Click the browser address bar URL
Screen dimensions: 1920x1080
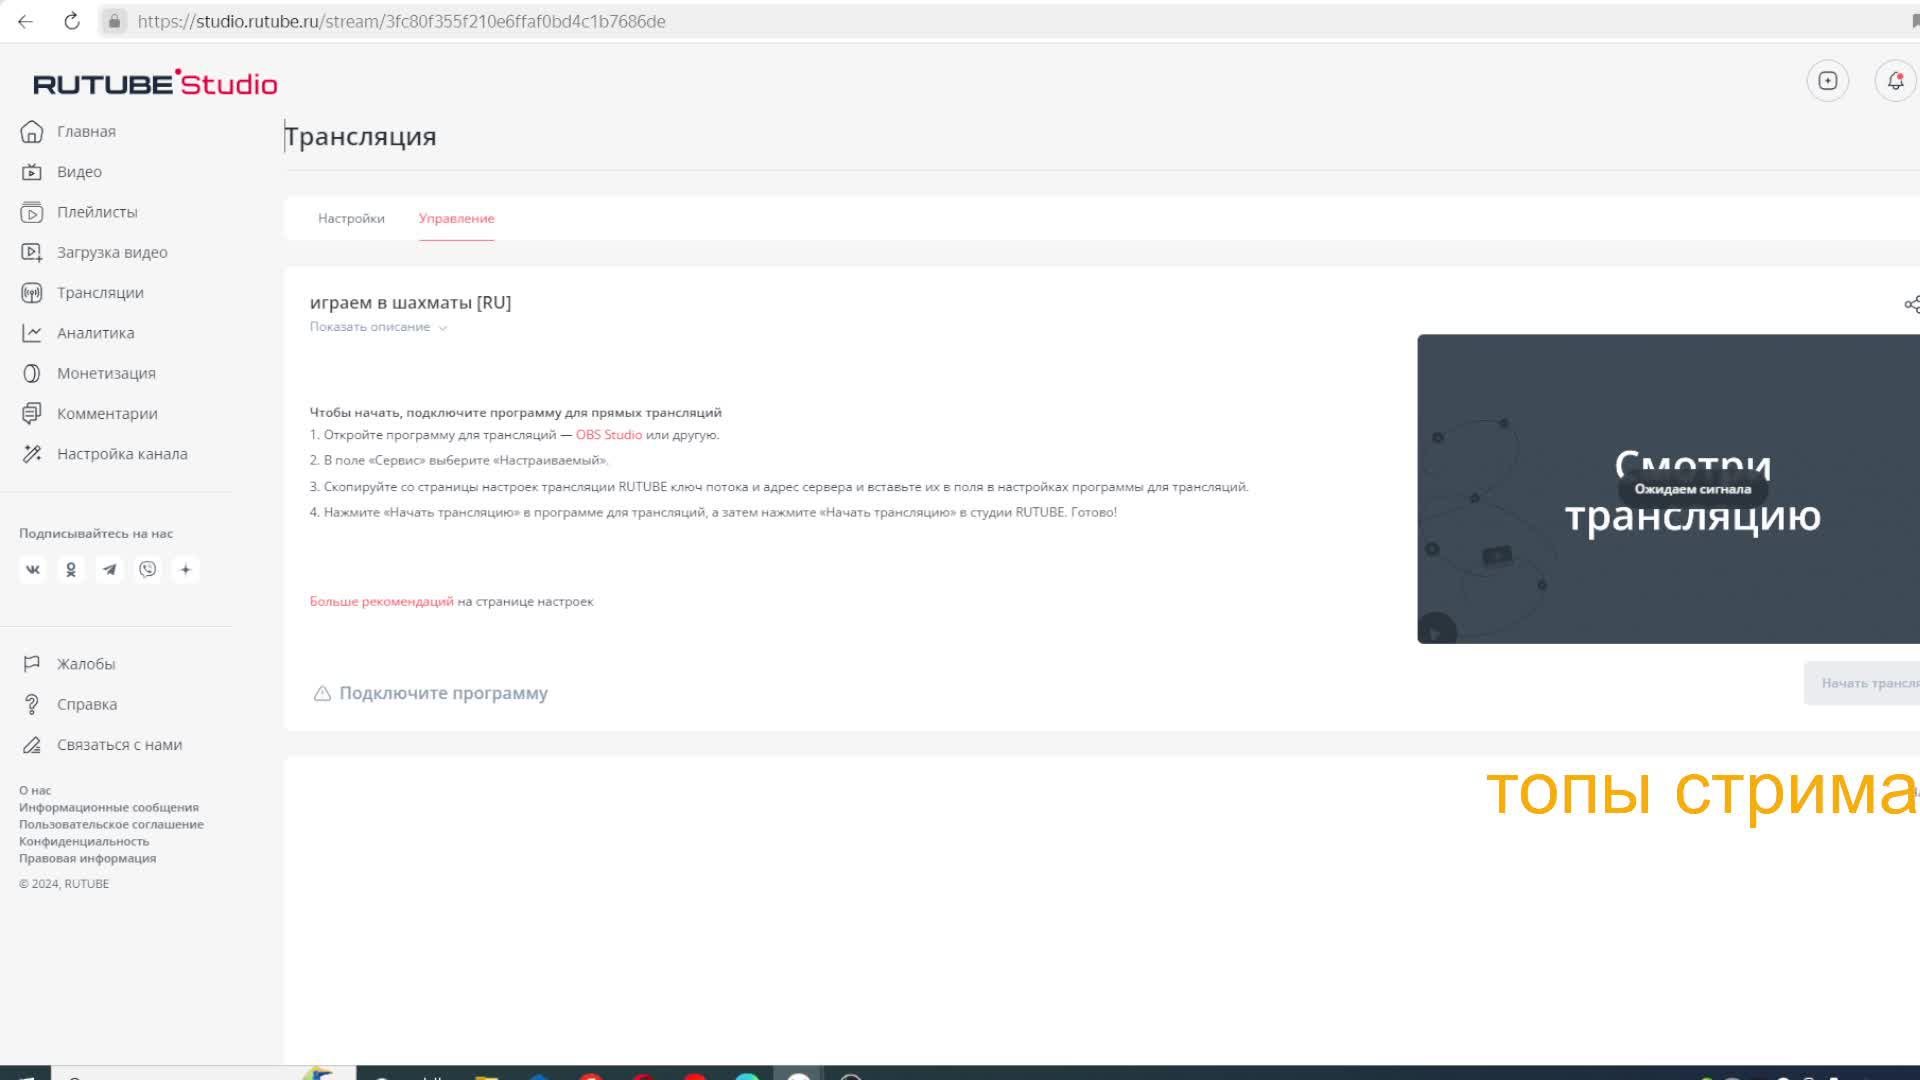400,21
